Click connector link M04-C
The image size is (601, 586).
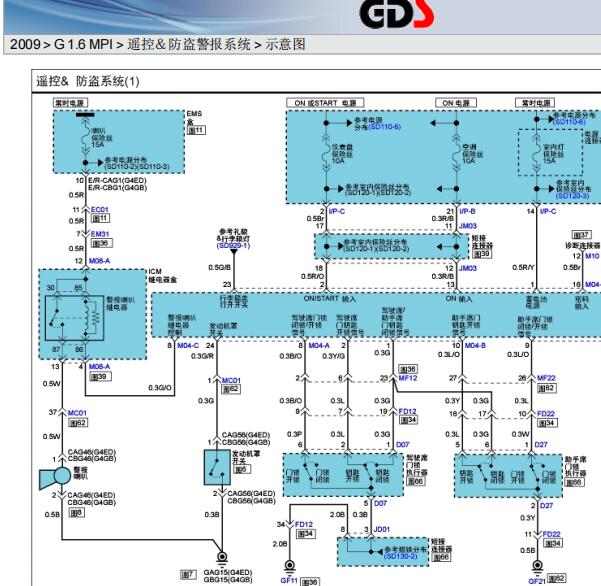[x=188, y=346]
